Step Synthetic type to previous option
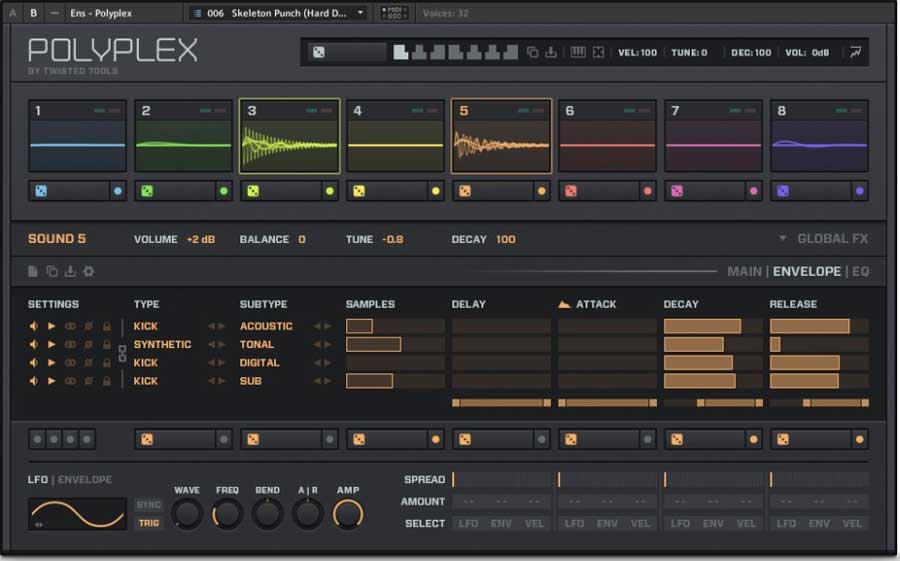 [211, 345]
